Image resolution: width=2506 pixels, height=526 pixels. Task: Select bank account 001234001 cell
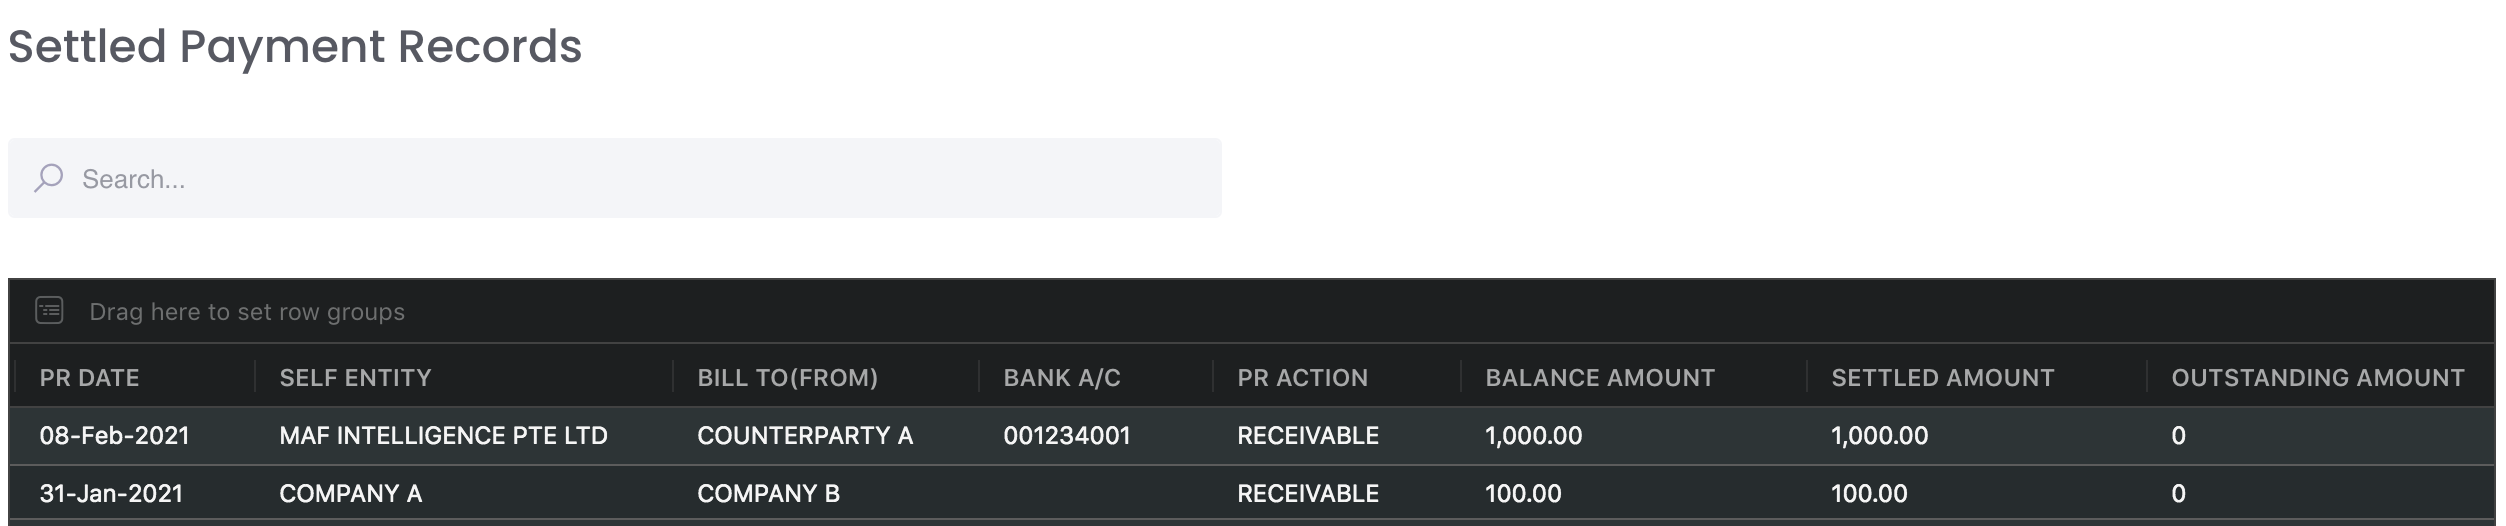(x=1067, y=436)
